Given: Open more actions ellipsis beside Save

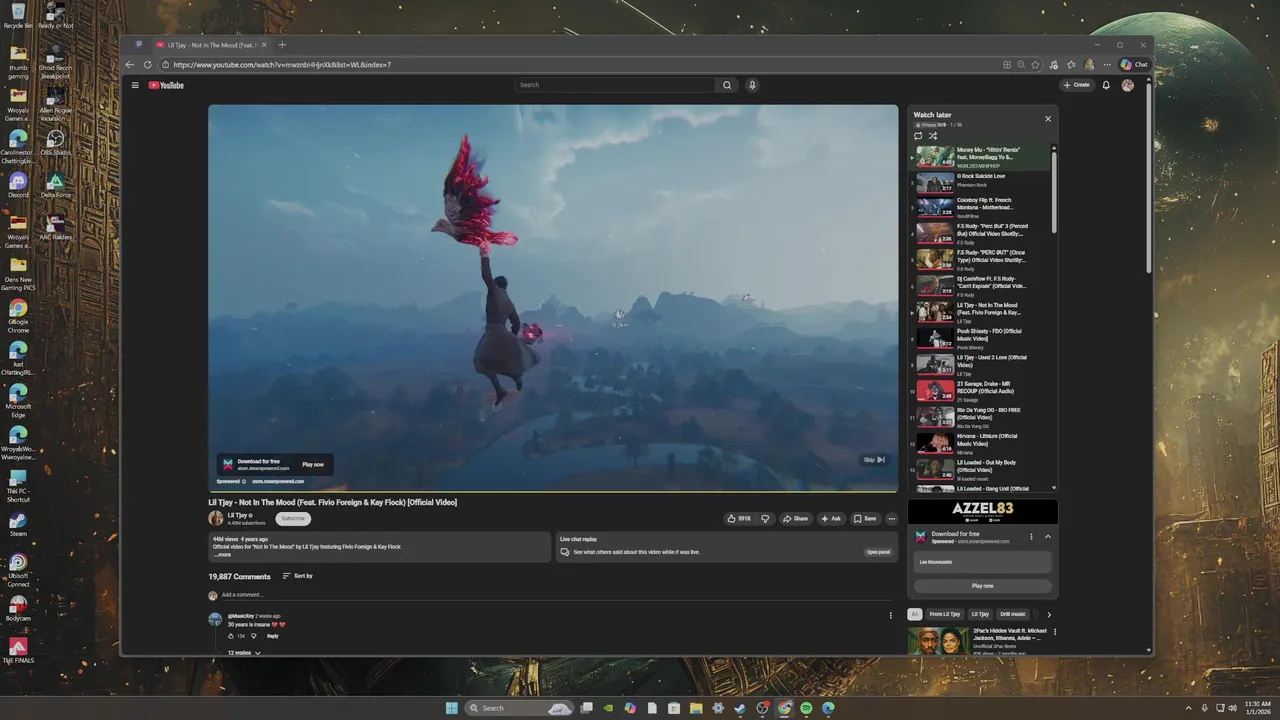Looking at the screenshot, I should (891, 519).
